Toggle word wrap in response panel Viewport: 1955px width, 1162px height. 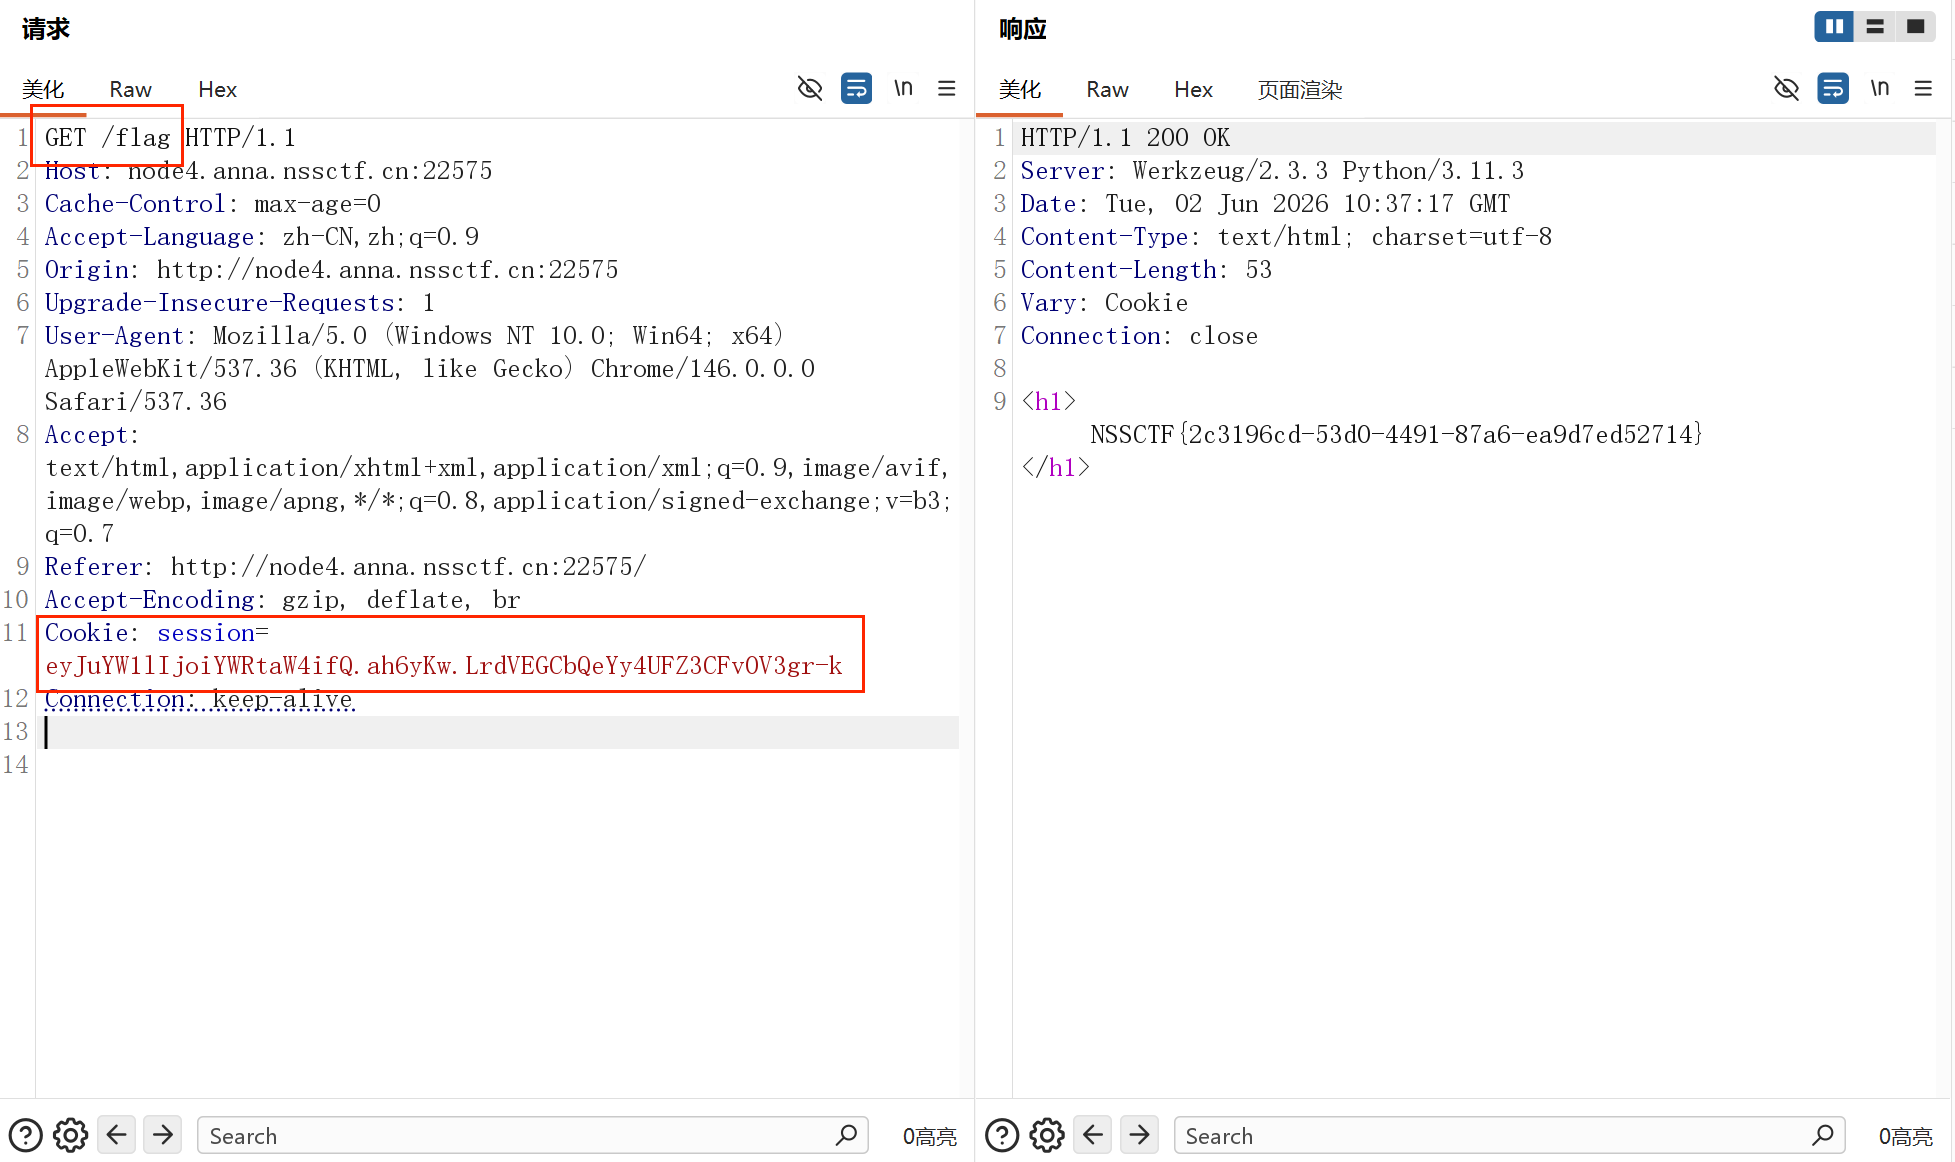tap(1833, 89)
